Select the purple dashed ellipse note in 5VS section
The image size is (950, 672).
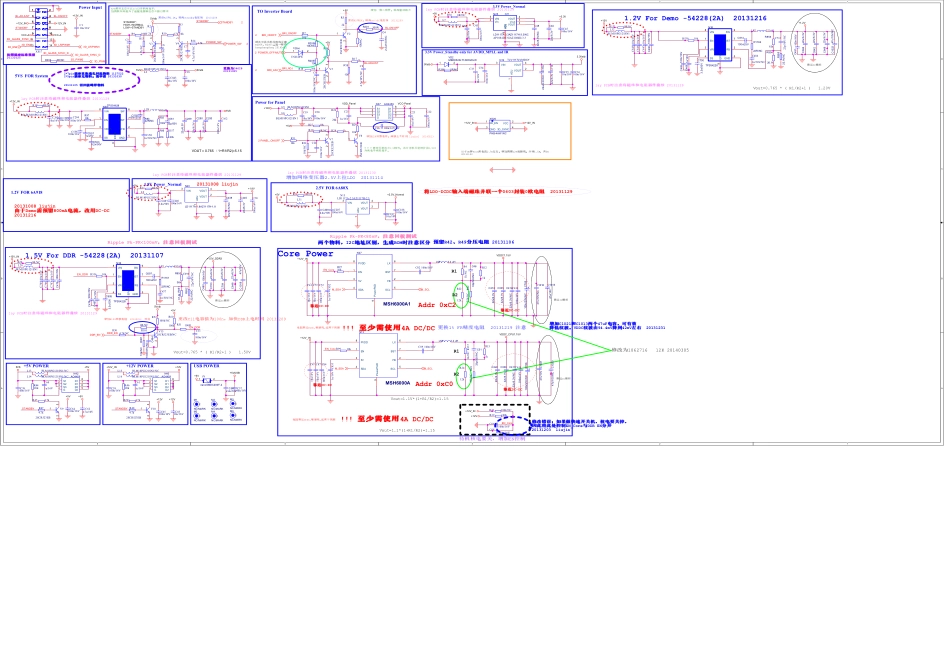96,78
